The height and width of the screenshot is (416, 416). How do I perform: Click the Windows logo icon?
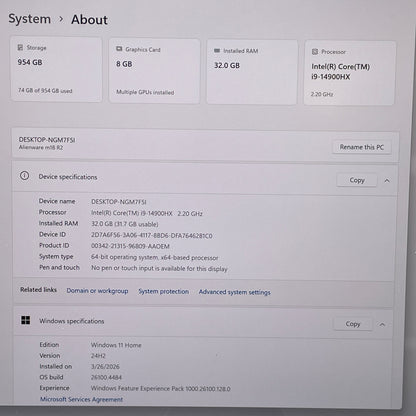tap(26, 320)
